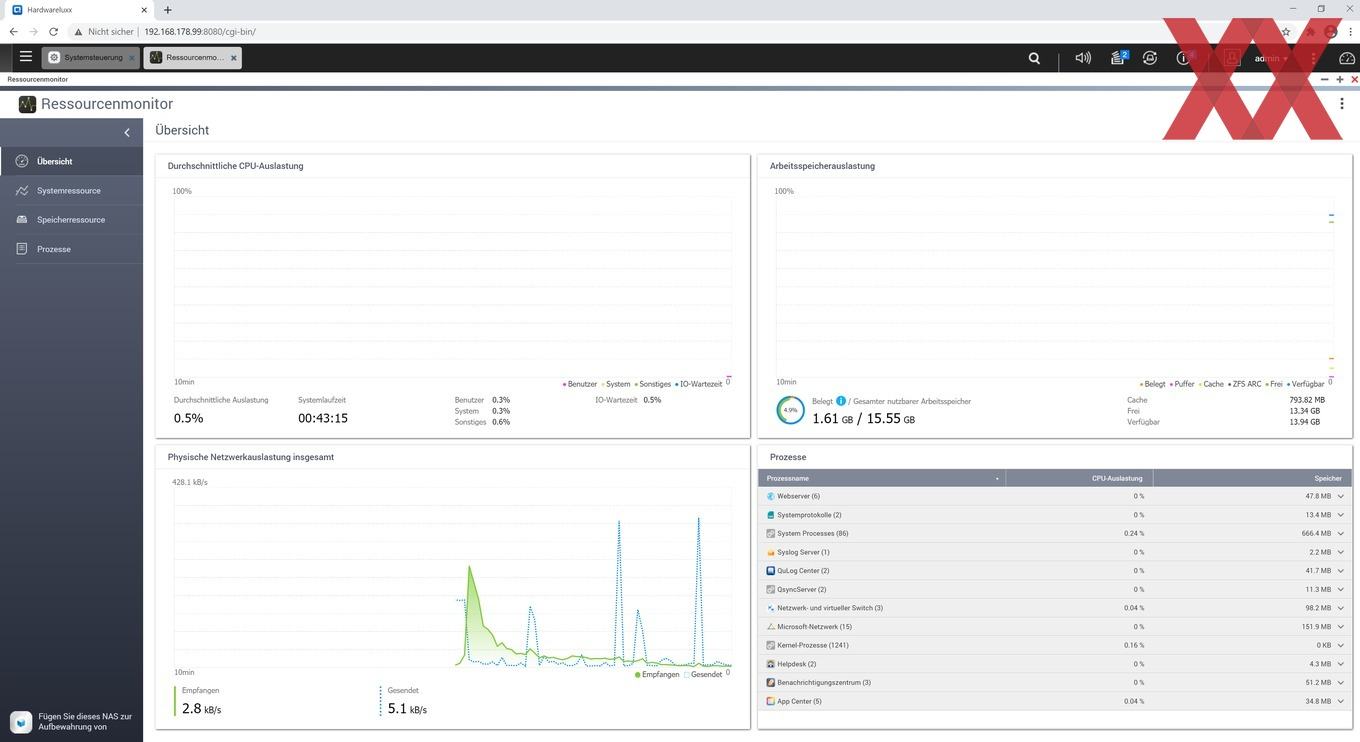This screenshot has height=742, width=1360.
Task: Click the App Center process icon
Action: coord(770,701)
